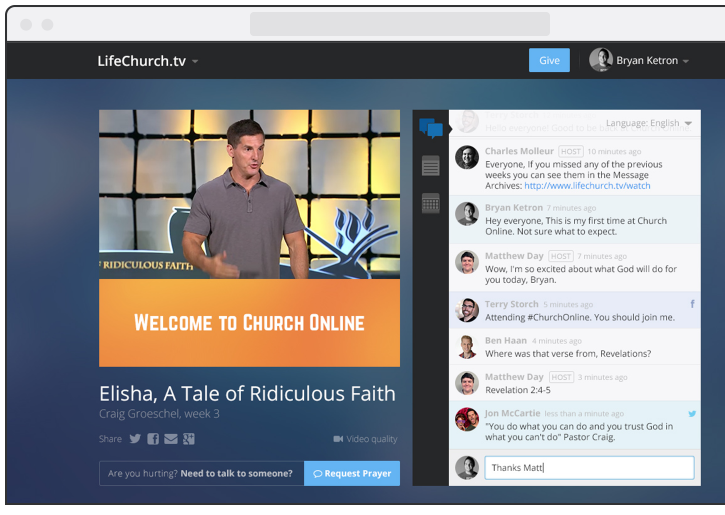Viewport: 725px width, 515px height.
Task: Open the Language: English dropdown
Action: pos(649,123)
